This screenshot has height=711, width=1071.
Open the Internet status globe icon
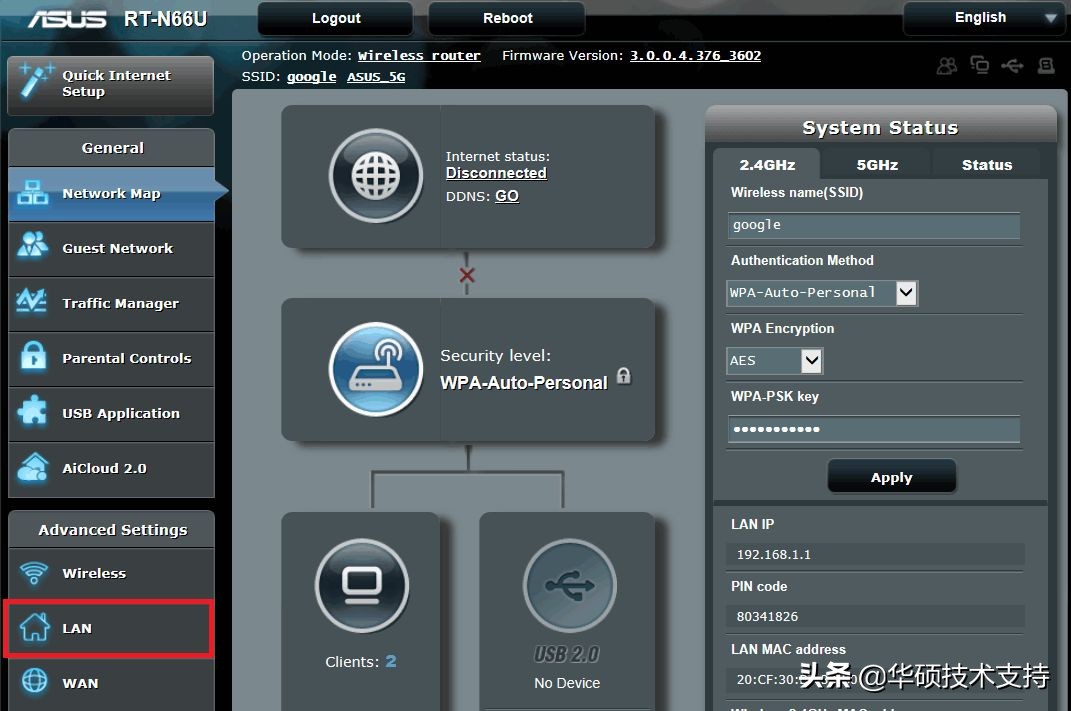pos(376,176)
